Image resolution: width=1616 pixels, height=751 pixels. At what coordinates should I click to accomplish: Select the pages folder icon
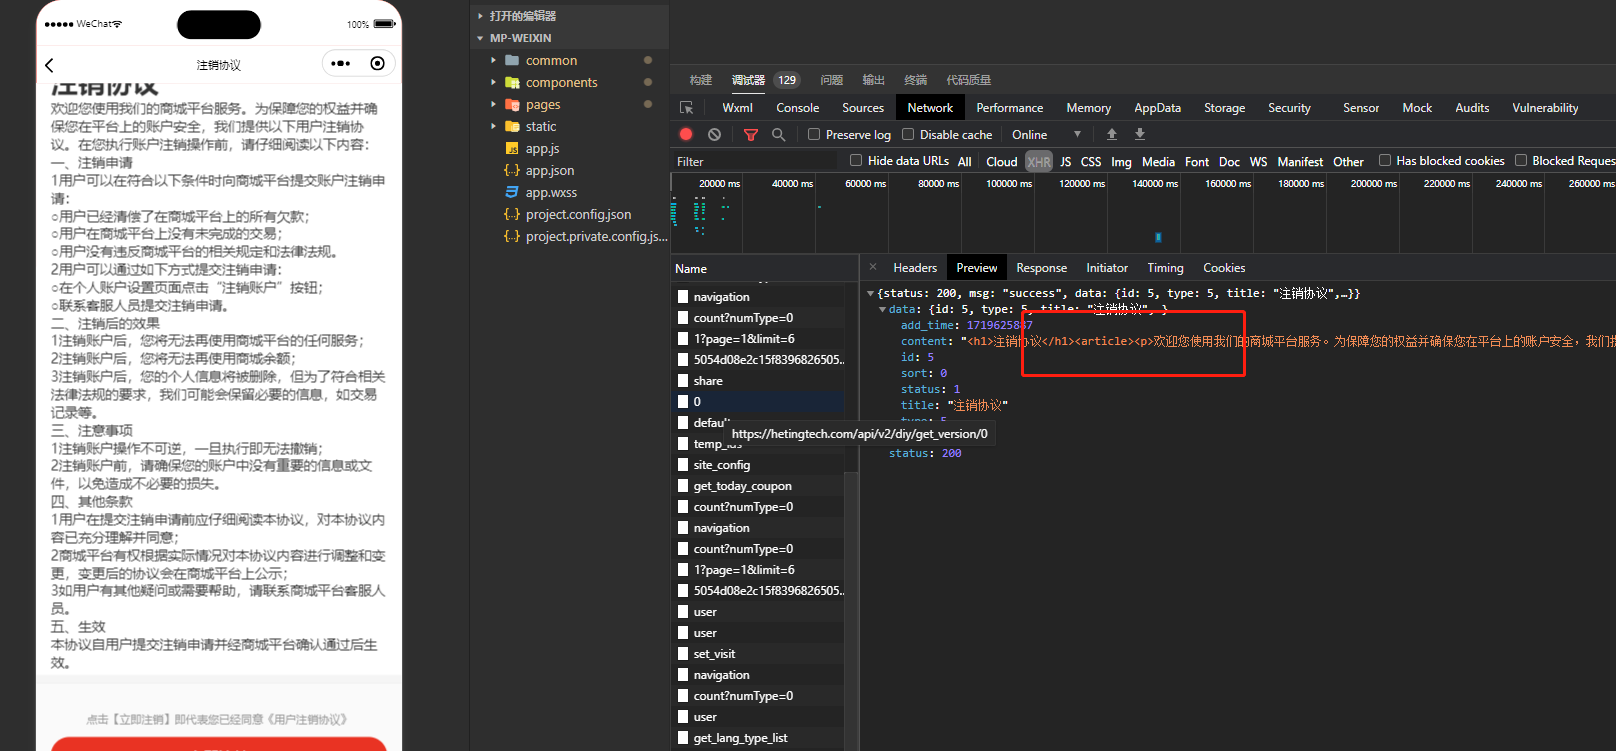[x=512, y=104]
